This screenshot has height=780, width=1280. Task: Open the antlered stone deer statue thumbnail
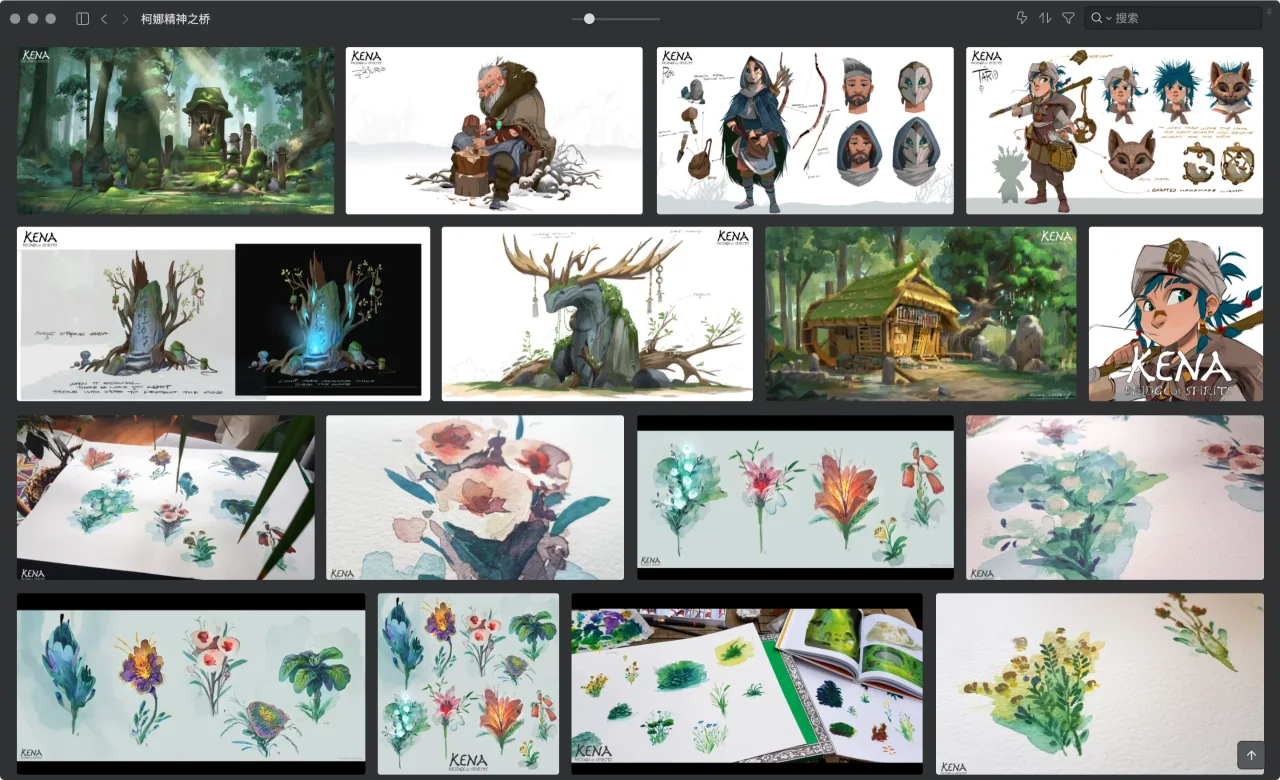point(597,314)
